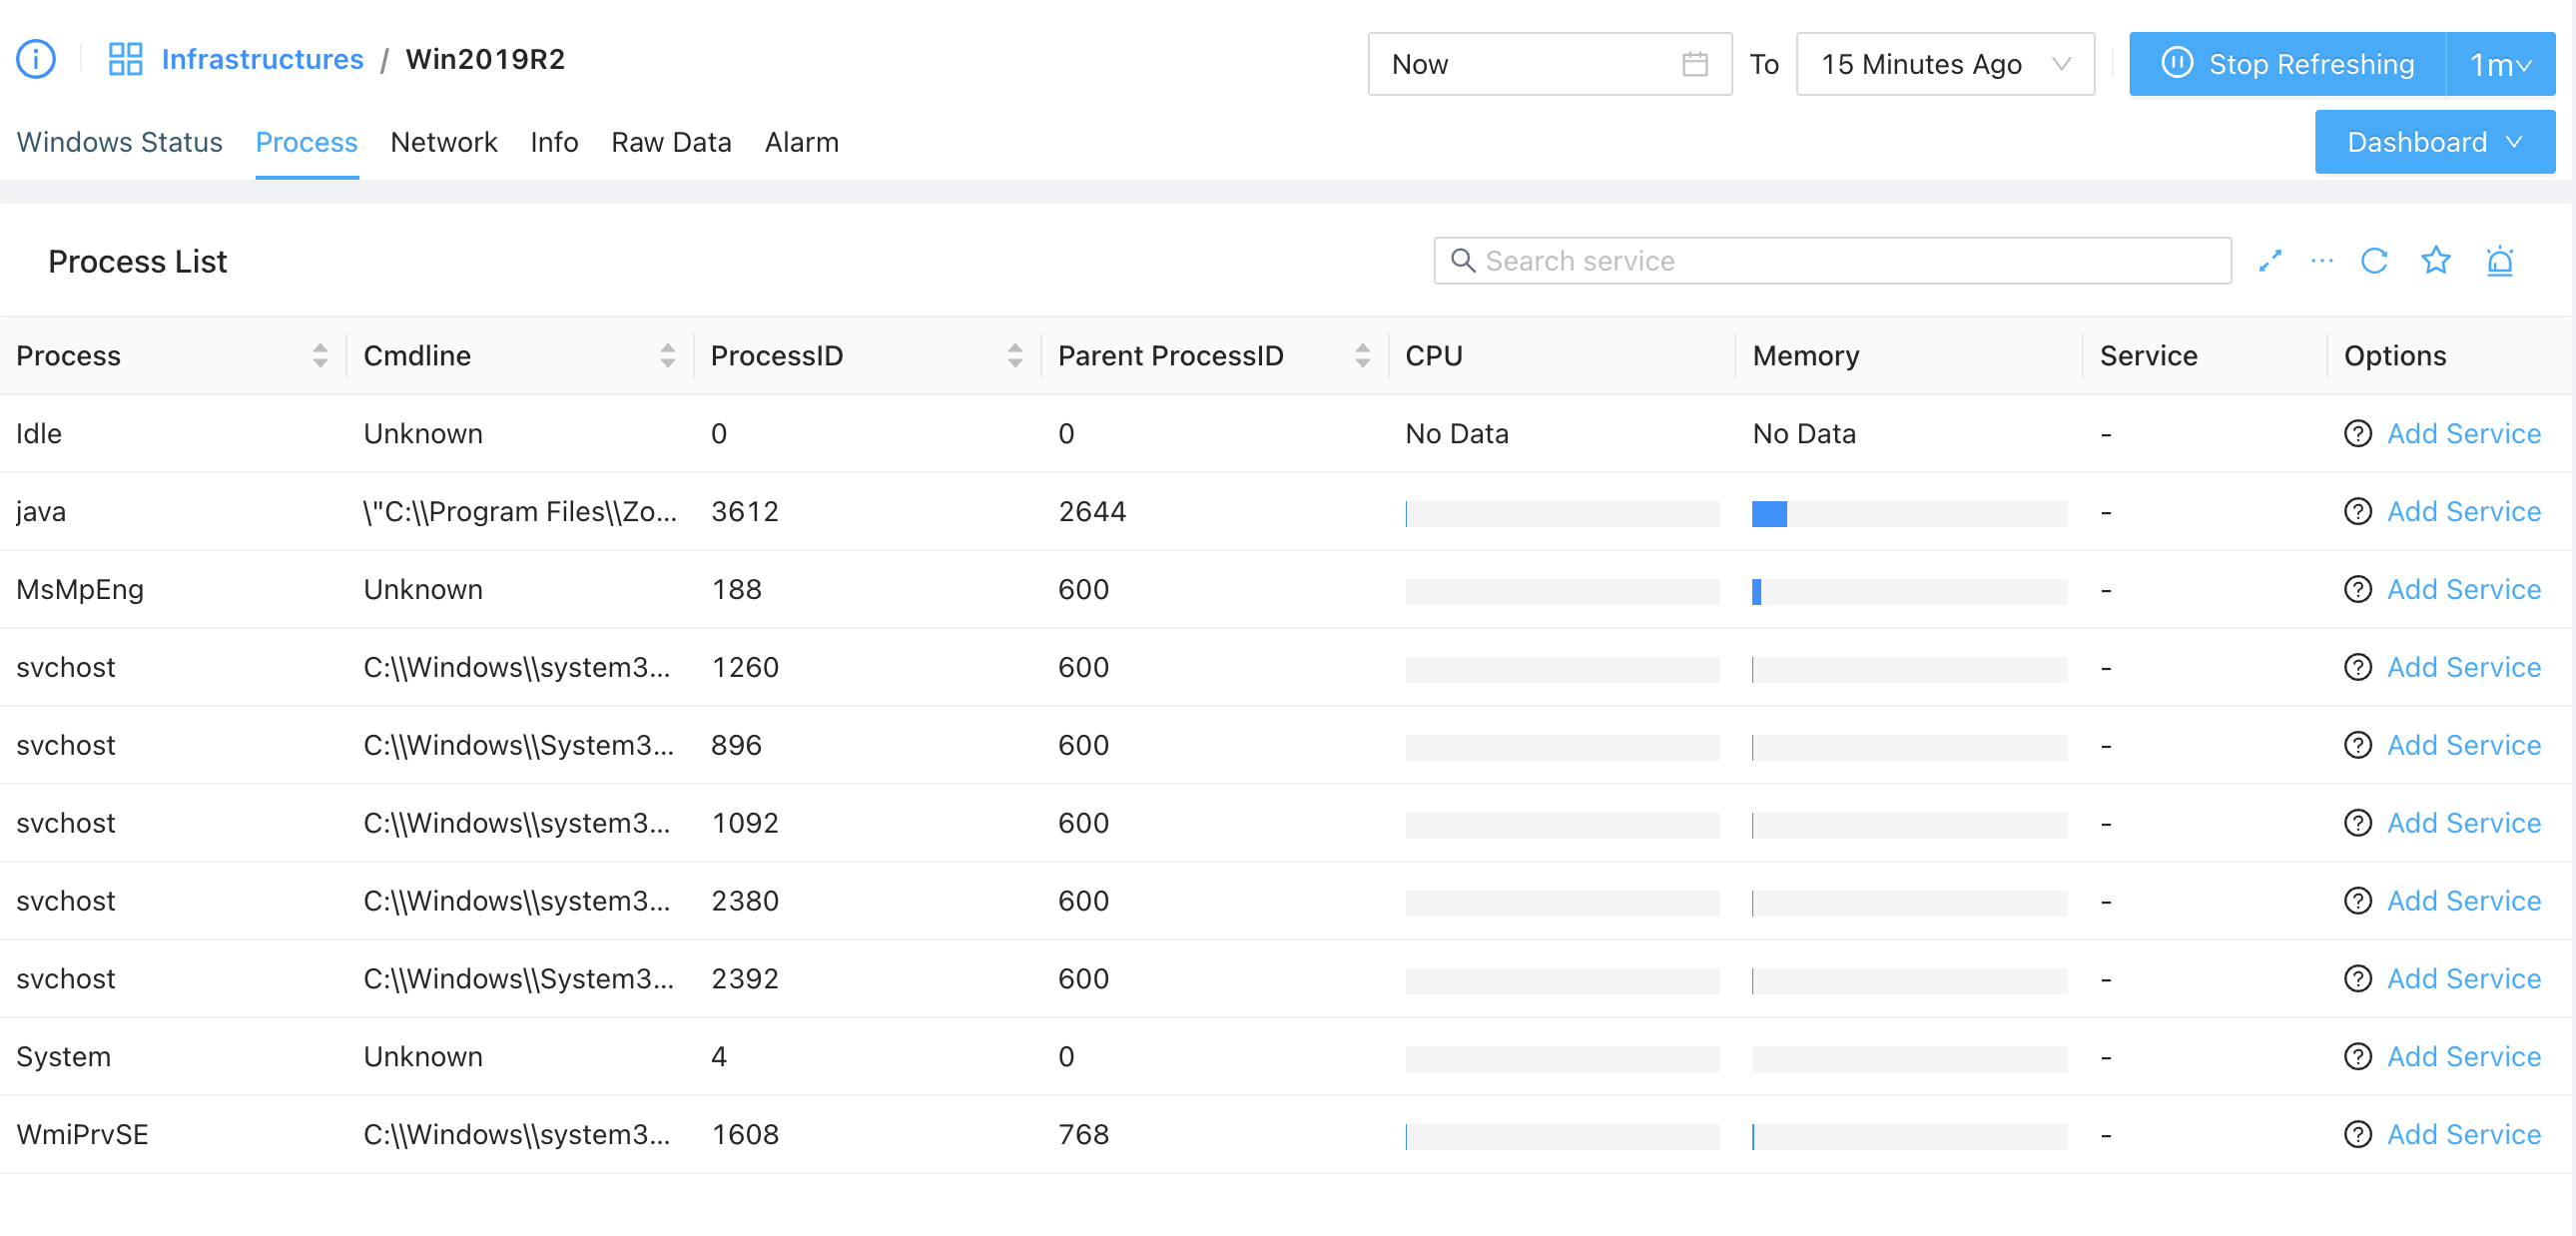Click the Infrastructures grid icon

click(125, 60)
